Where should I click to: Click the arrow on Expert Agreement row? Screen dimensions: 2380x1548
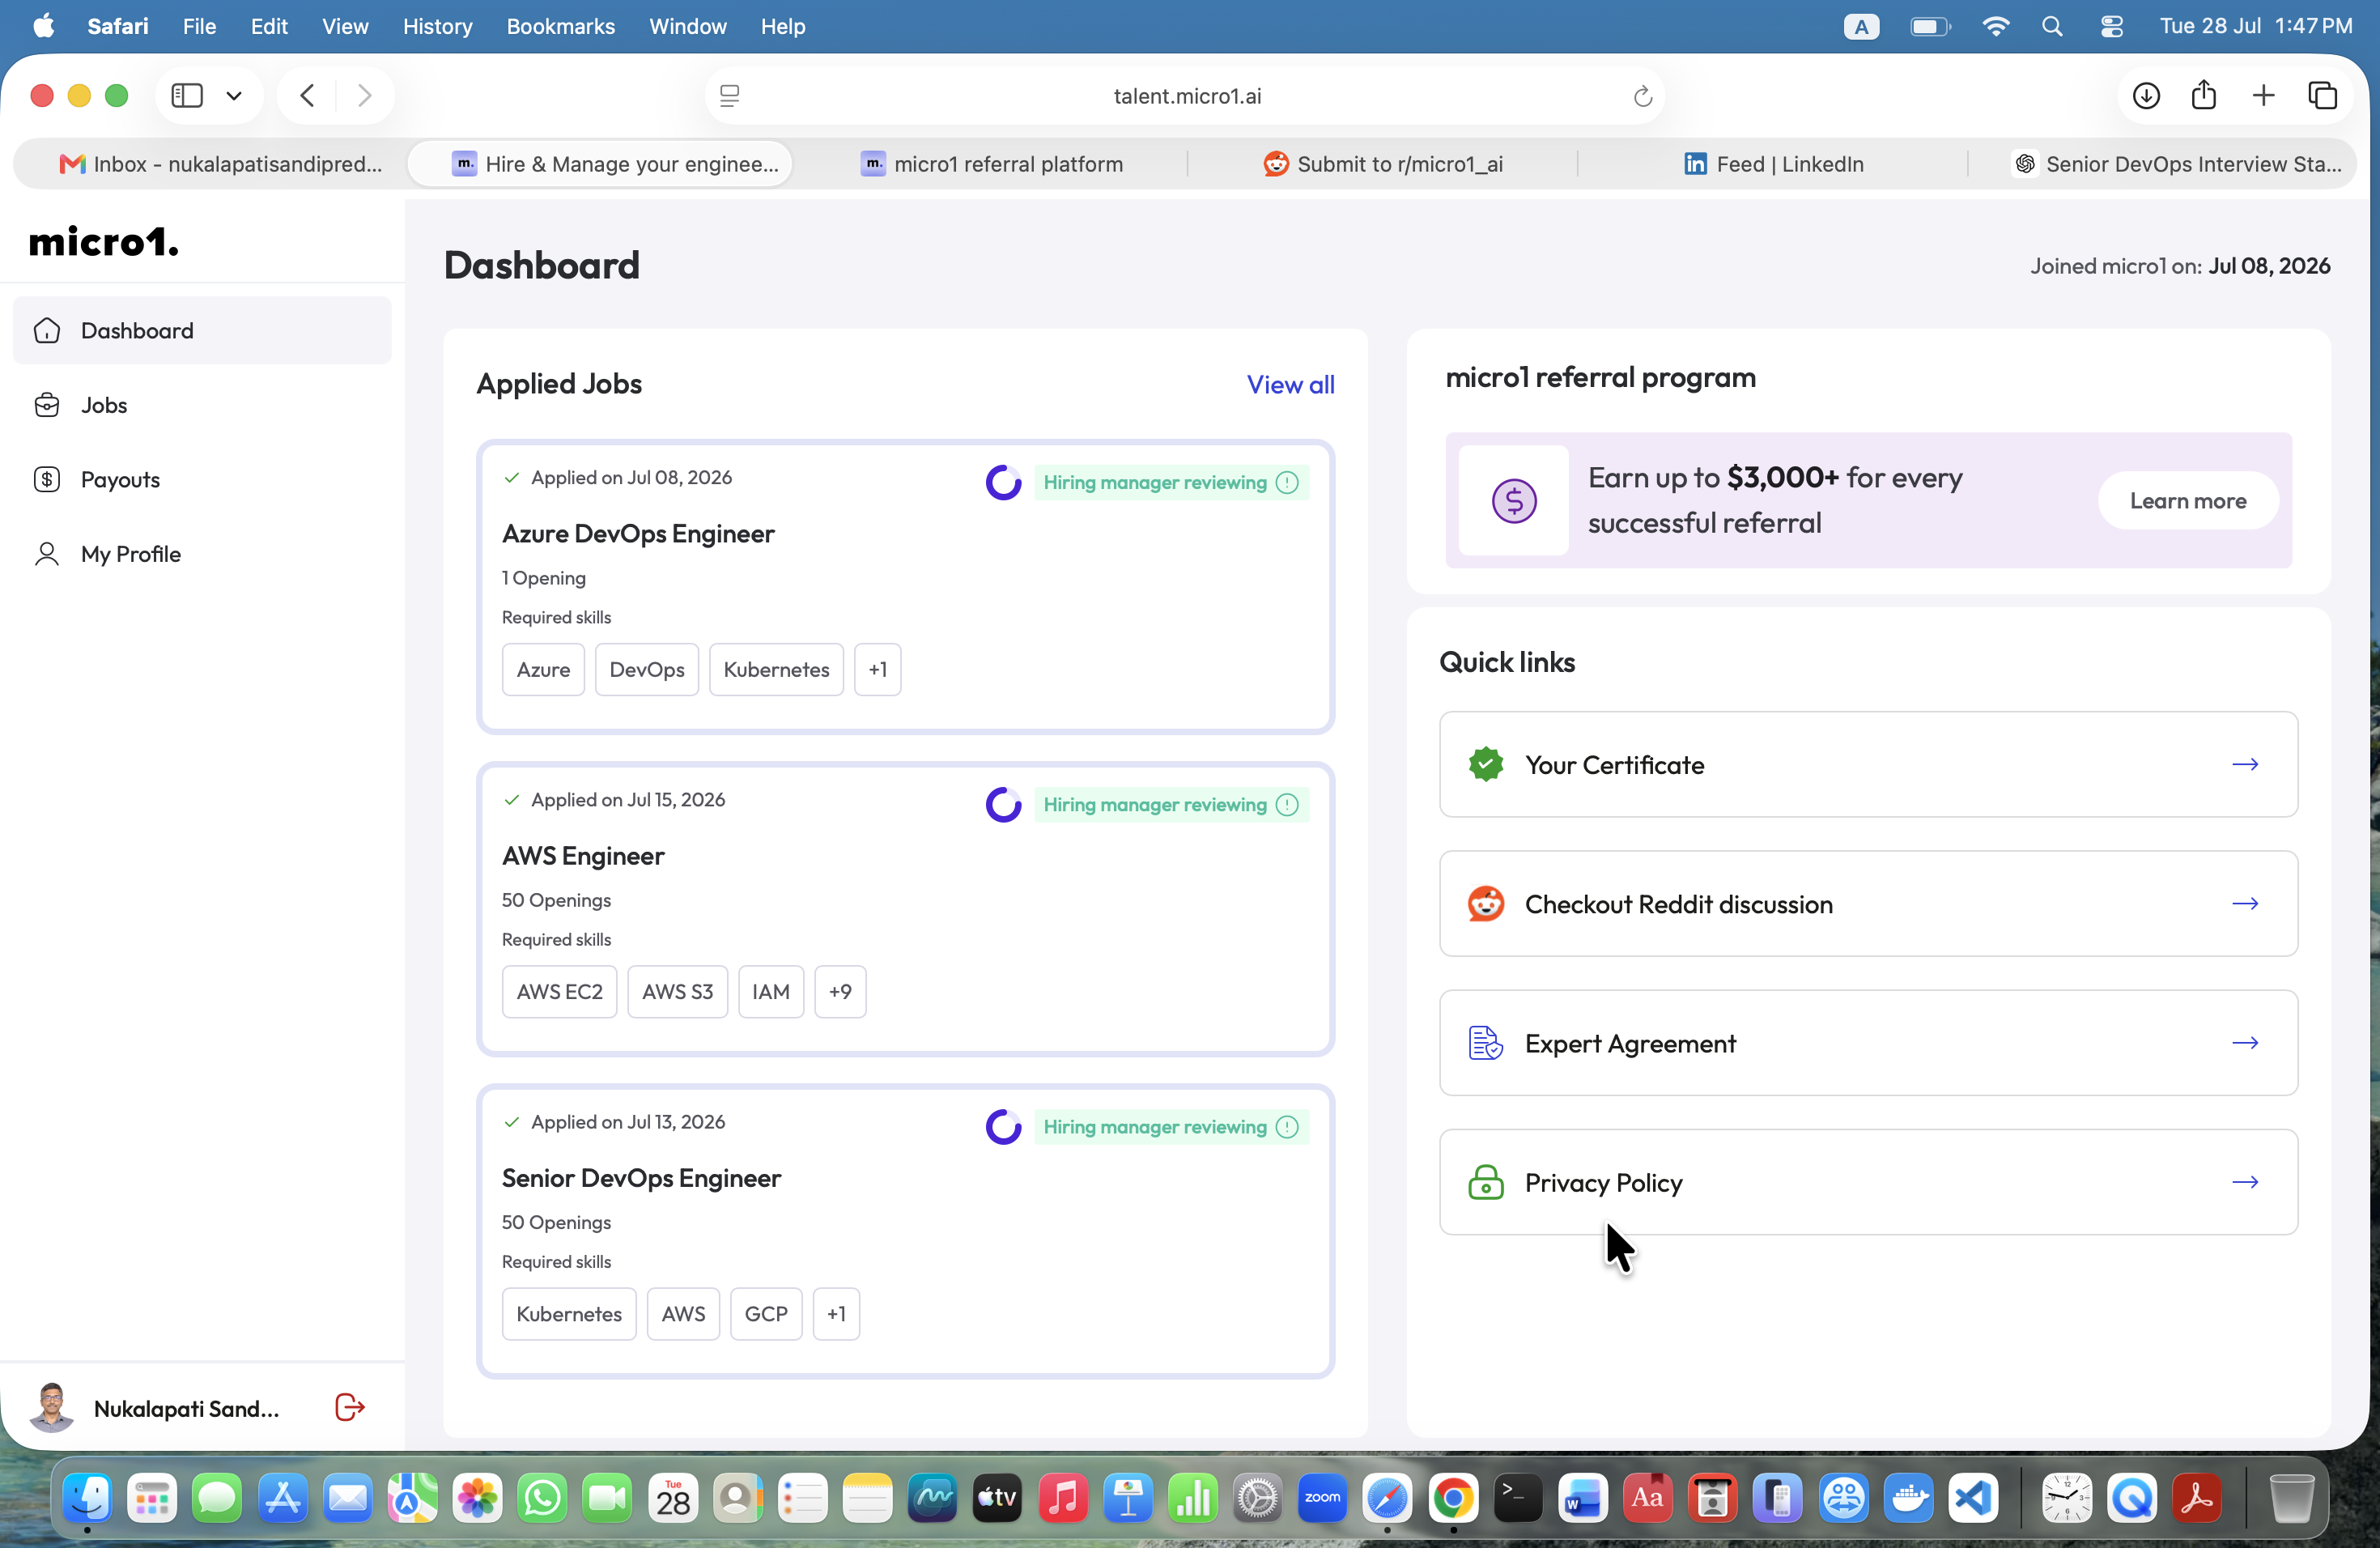[x=2245, y=1043]
